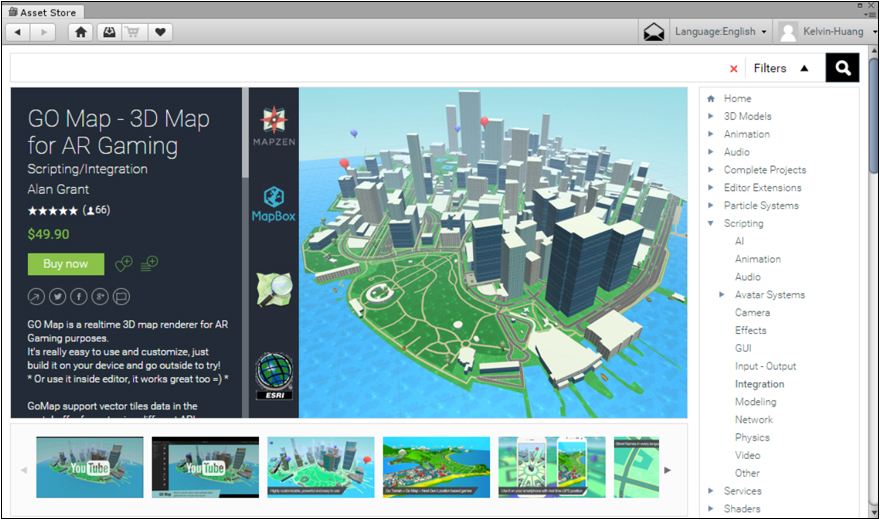
Task: Expand the Filters panel
Action: pos(781,69)
